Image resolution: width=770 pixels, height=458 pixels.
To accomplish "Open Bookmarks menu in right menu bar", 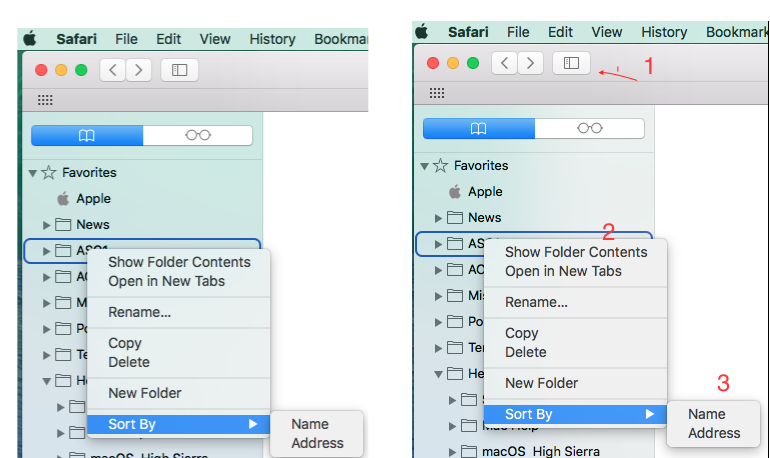I will (x=737, y=32).
